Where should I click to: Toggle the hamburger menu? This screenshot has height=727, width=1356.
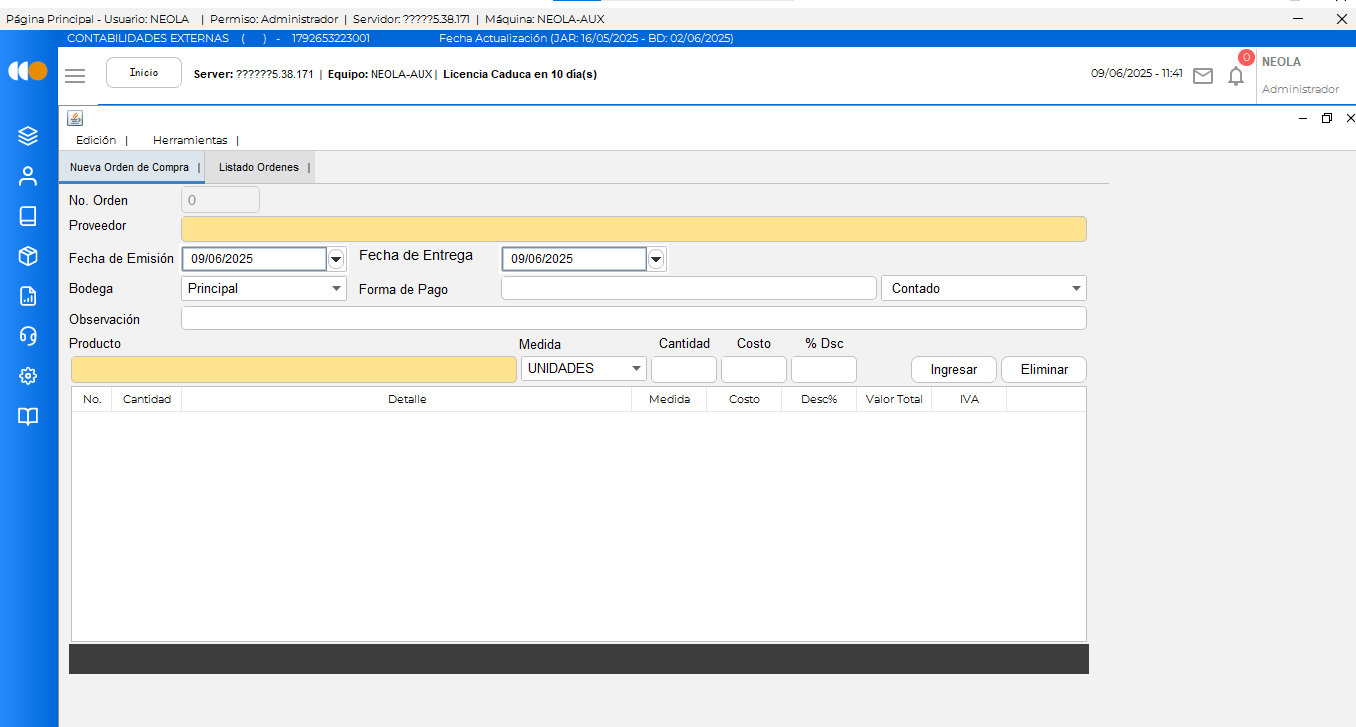(x=75, y=75)
